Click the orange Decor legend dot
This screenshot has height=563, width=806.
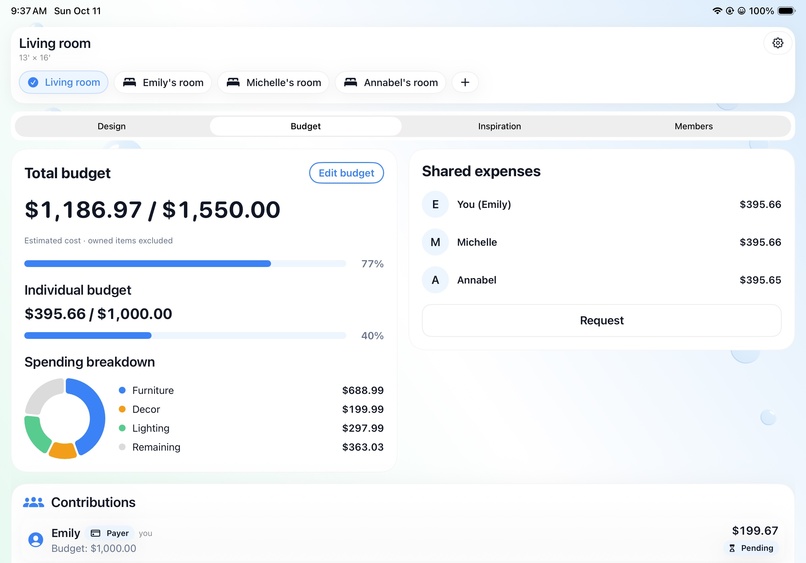coord(122,409)
